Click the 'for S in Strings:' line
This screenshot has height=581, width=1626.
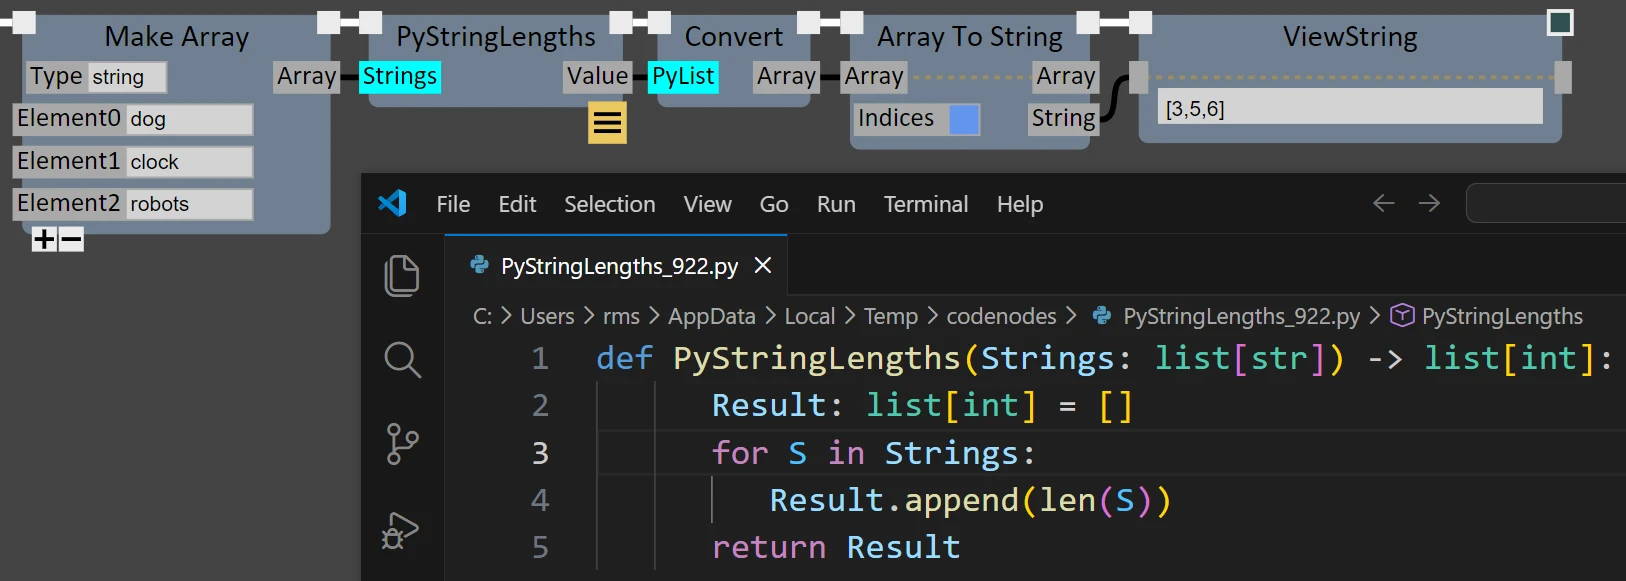[873, 453]
